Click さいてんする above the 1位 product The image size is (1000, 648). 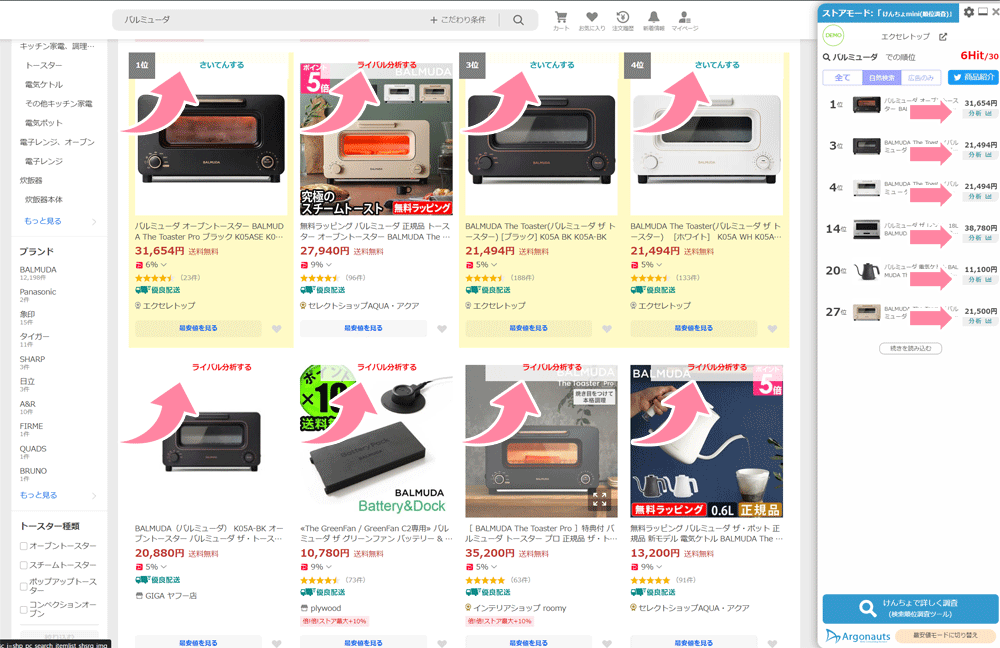(x=222, y=65)
